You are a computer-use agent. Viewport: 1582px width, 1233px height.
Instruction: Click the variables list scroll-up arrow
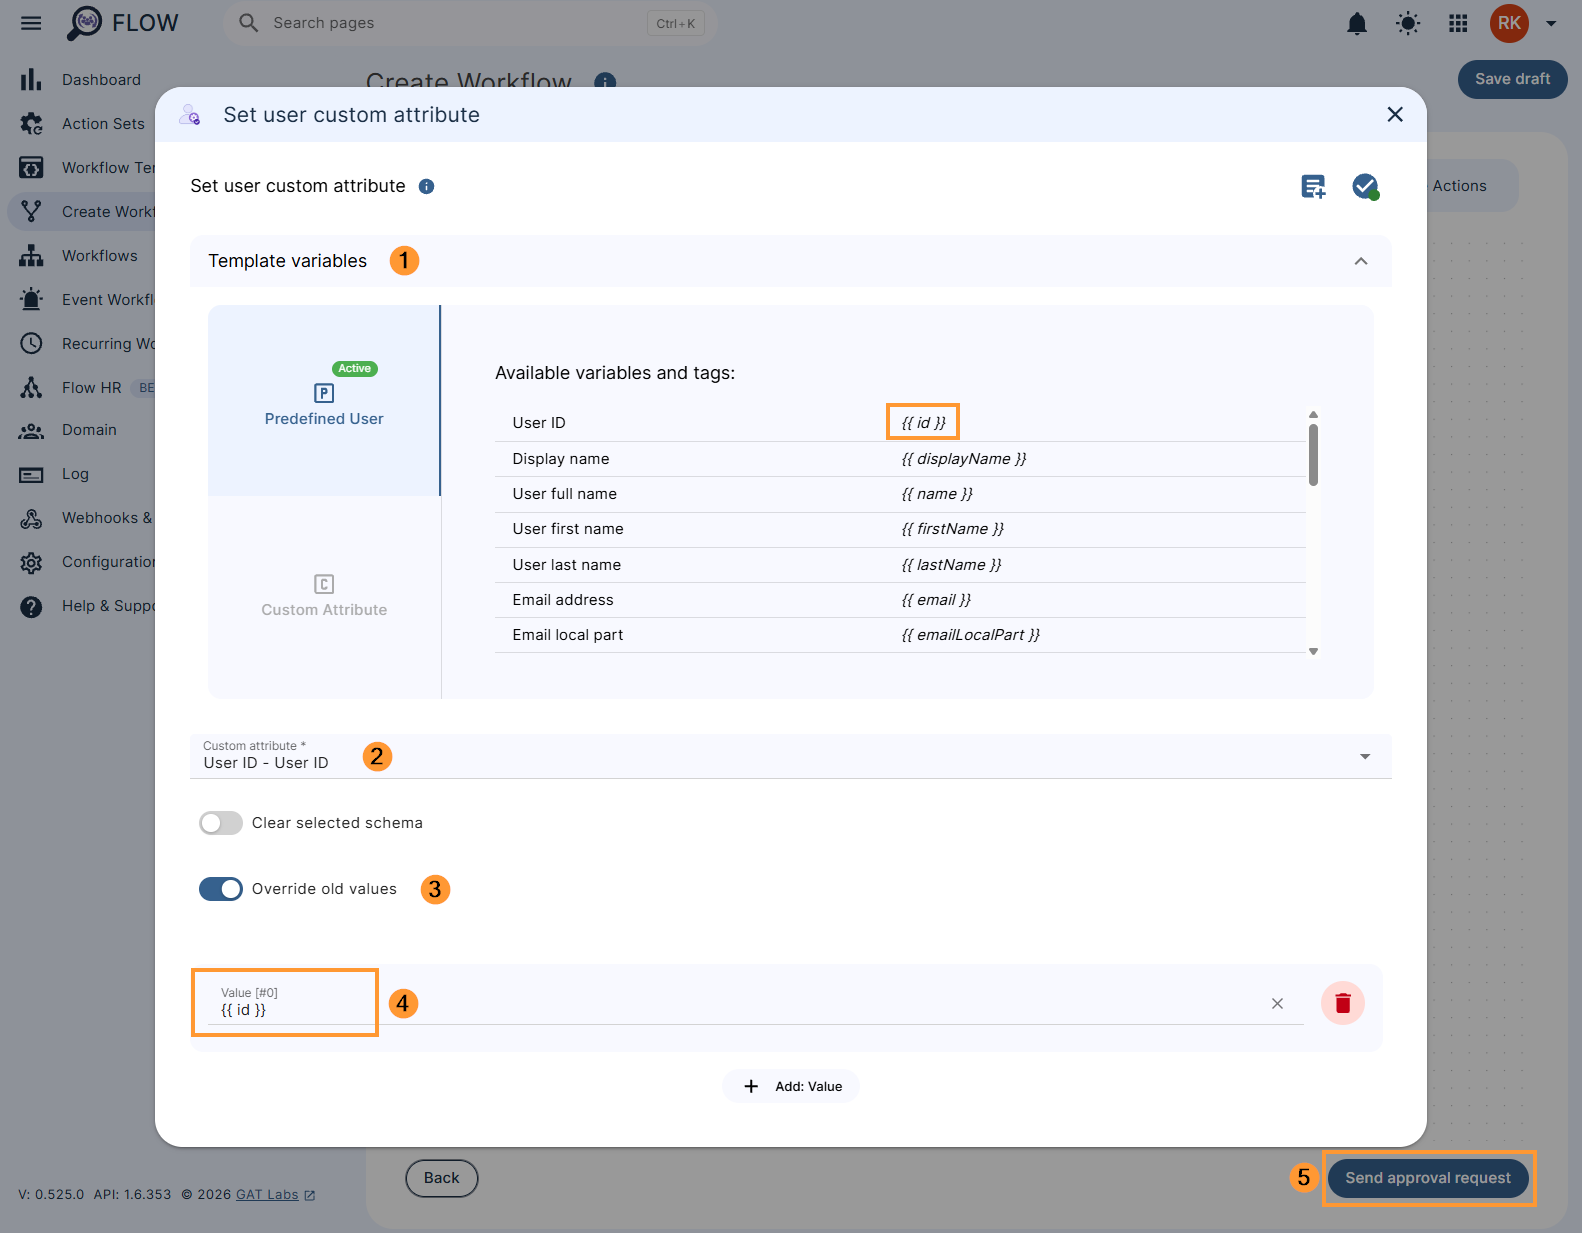point(1313,414)
